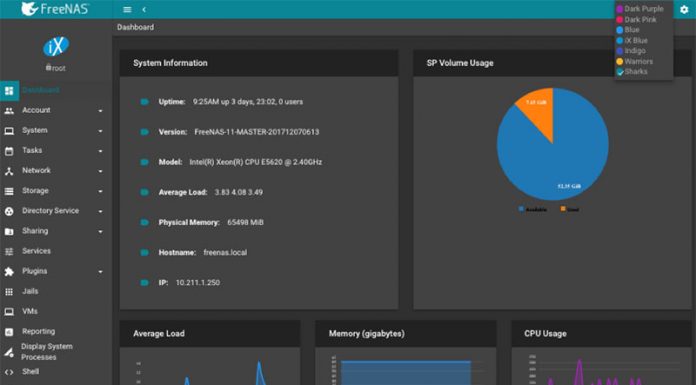
Task: Click the FreeNAS-11-MASTER version text
Action: (x=257, y=132)
